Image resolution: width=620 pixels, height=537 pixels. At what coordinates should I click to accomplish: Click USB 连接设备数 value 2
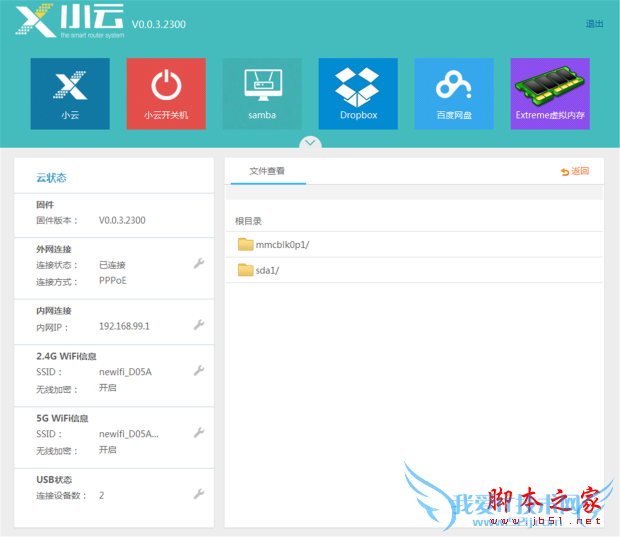click(102, 495)
